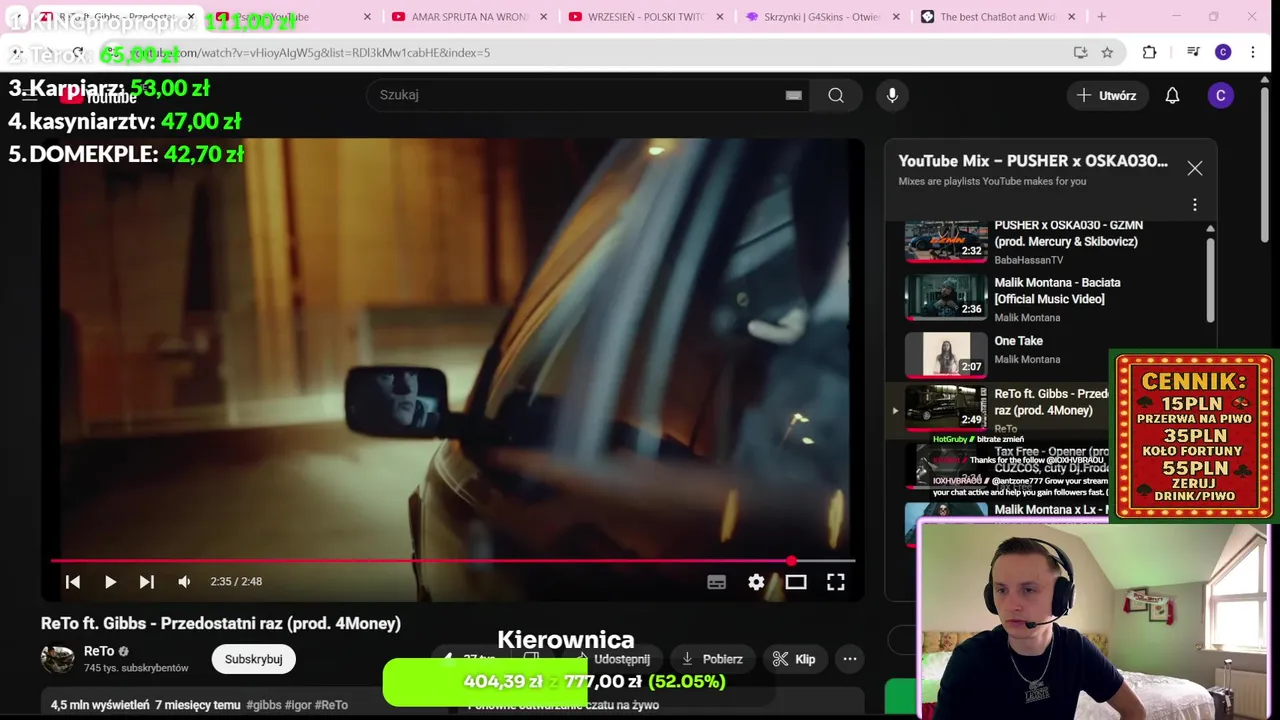Click the red scrubber handle on the progress bar

point(792,561)
